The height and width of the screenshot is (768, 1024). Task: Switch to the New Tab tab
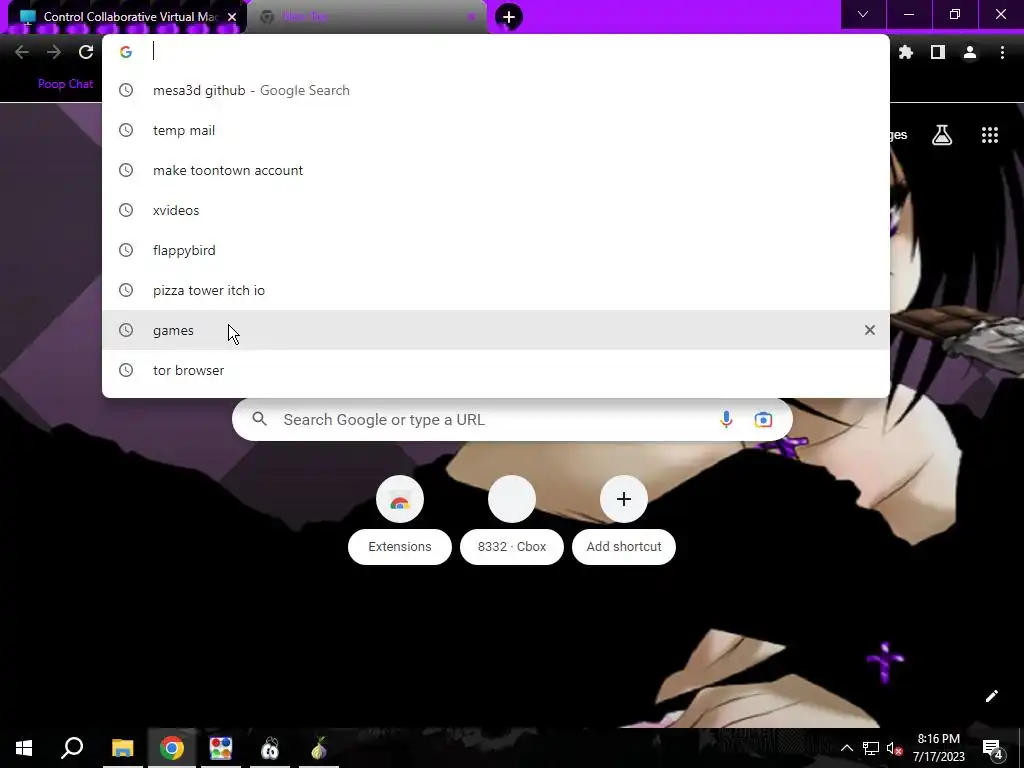367,17
